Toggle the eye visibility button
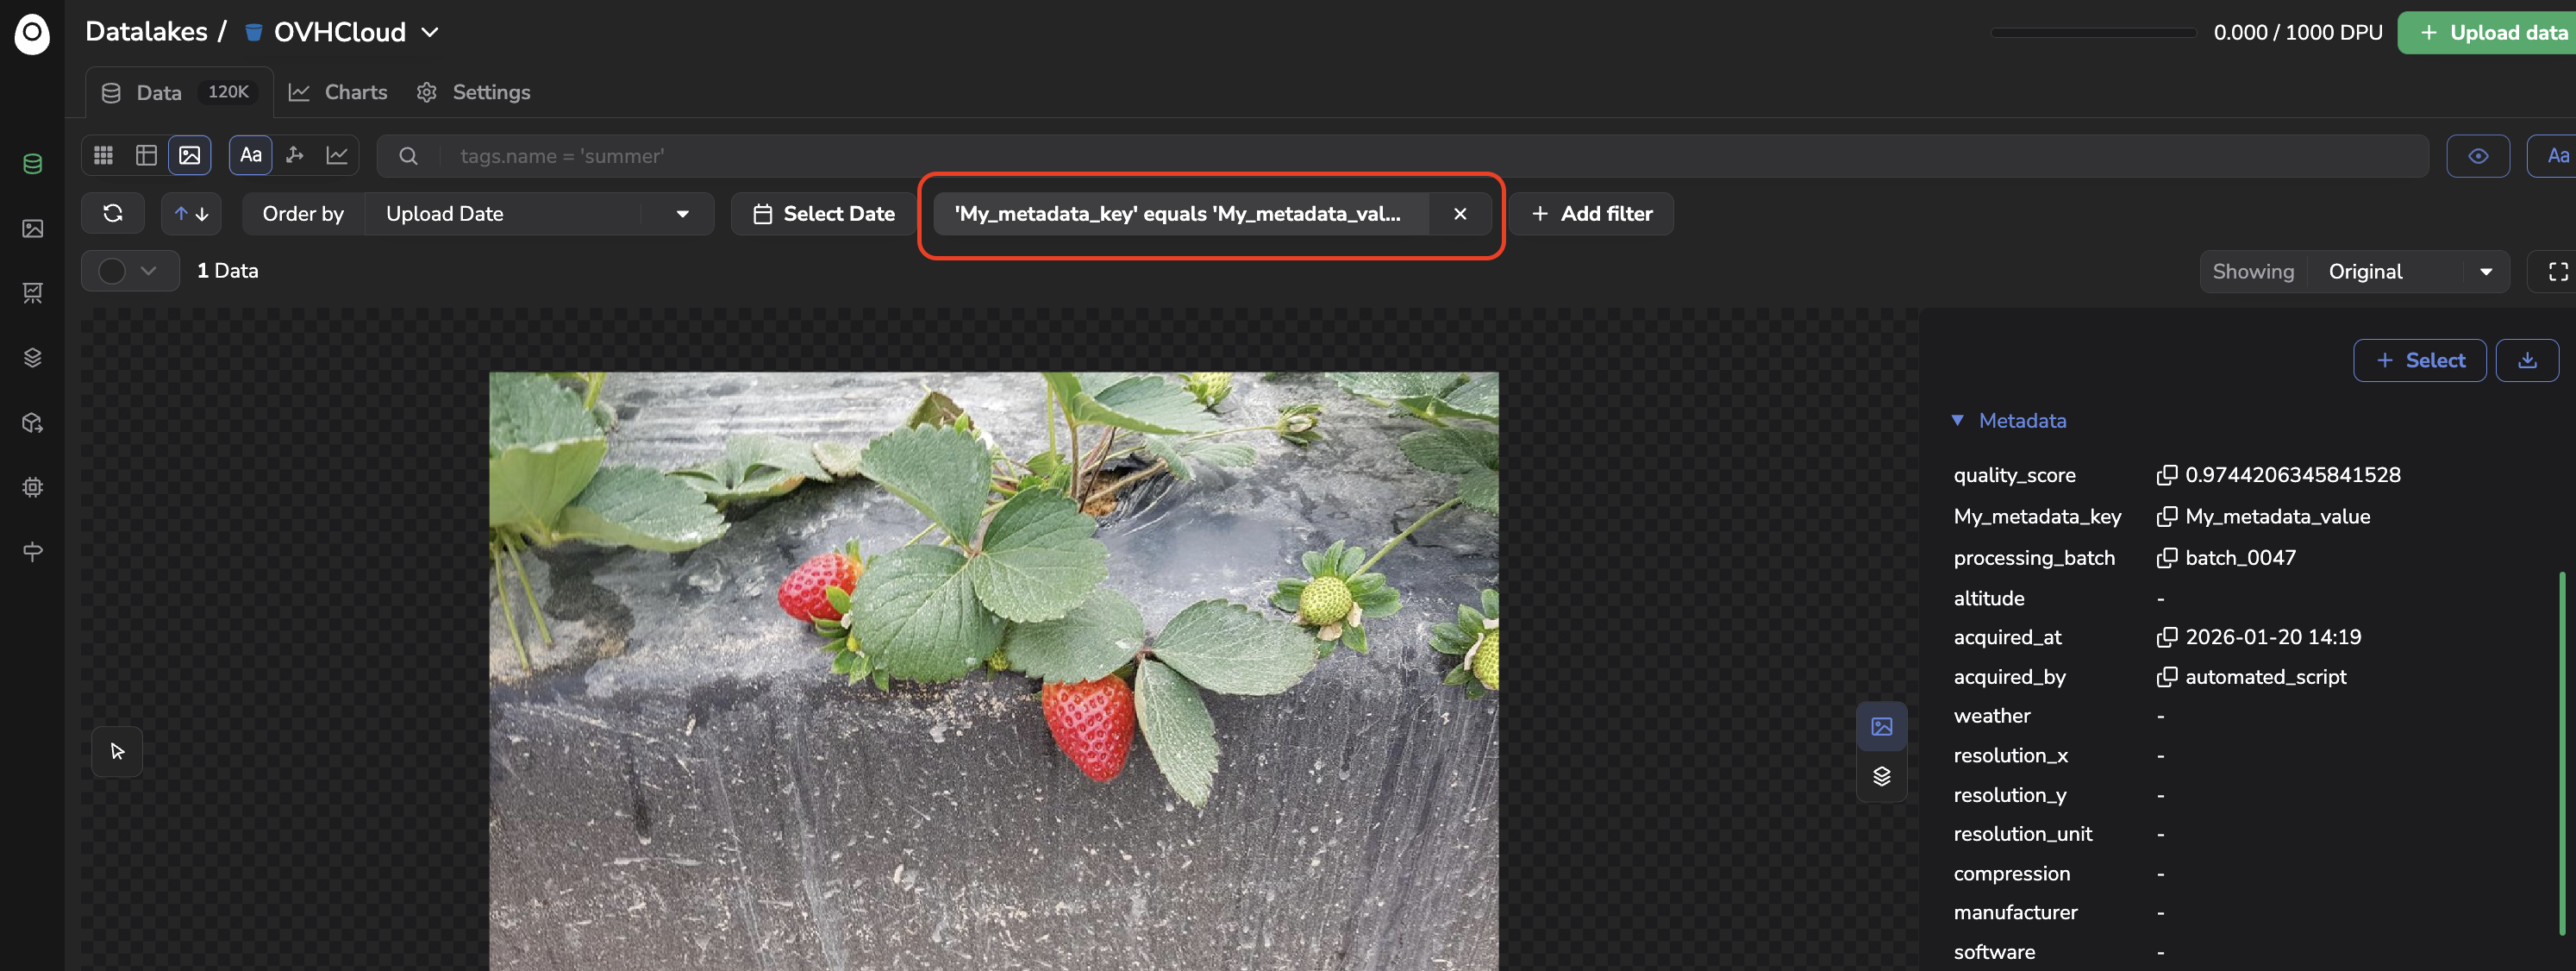The image size is (2576, 971). coord(2477,156)
